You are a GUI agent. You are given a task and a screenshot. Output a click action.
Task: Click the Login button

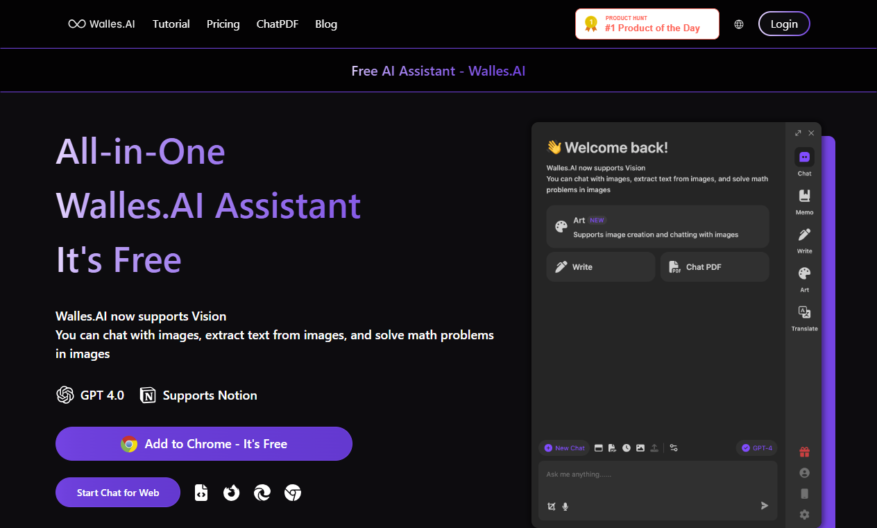tap(784, 24)
